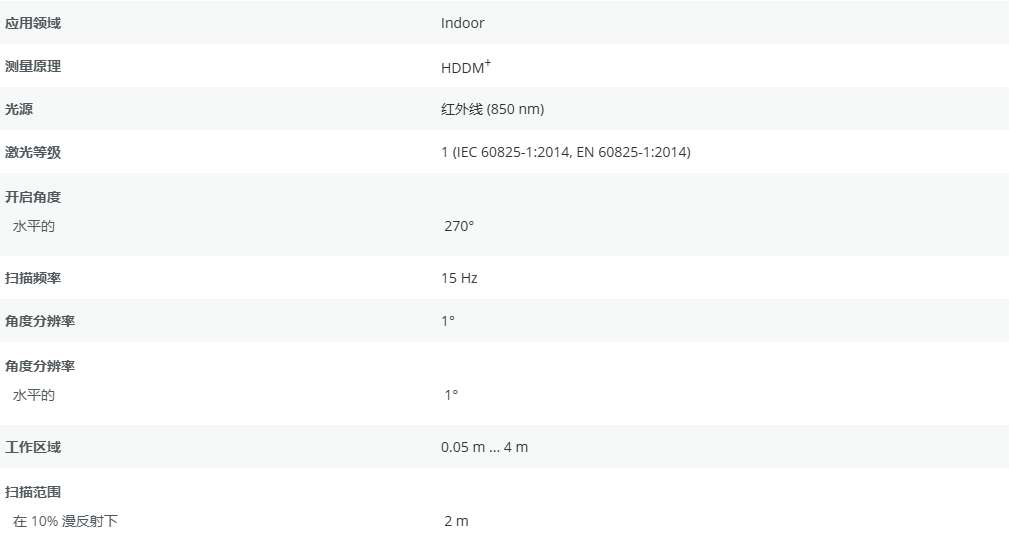Select the 红外线 (850 nm) value
Viewport: 1009px width, 537px height.
pos(492,109)
